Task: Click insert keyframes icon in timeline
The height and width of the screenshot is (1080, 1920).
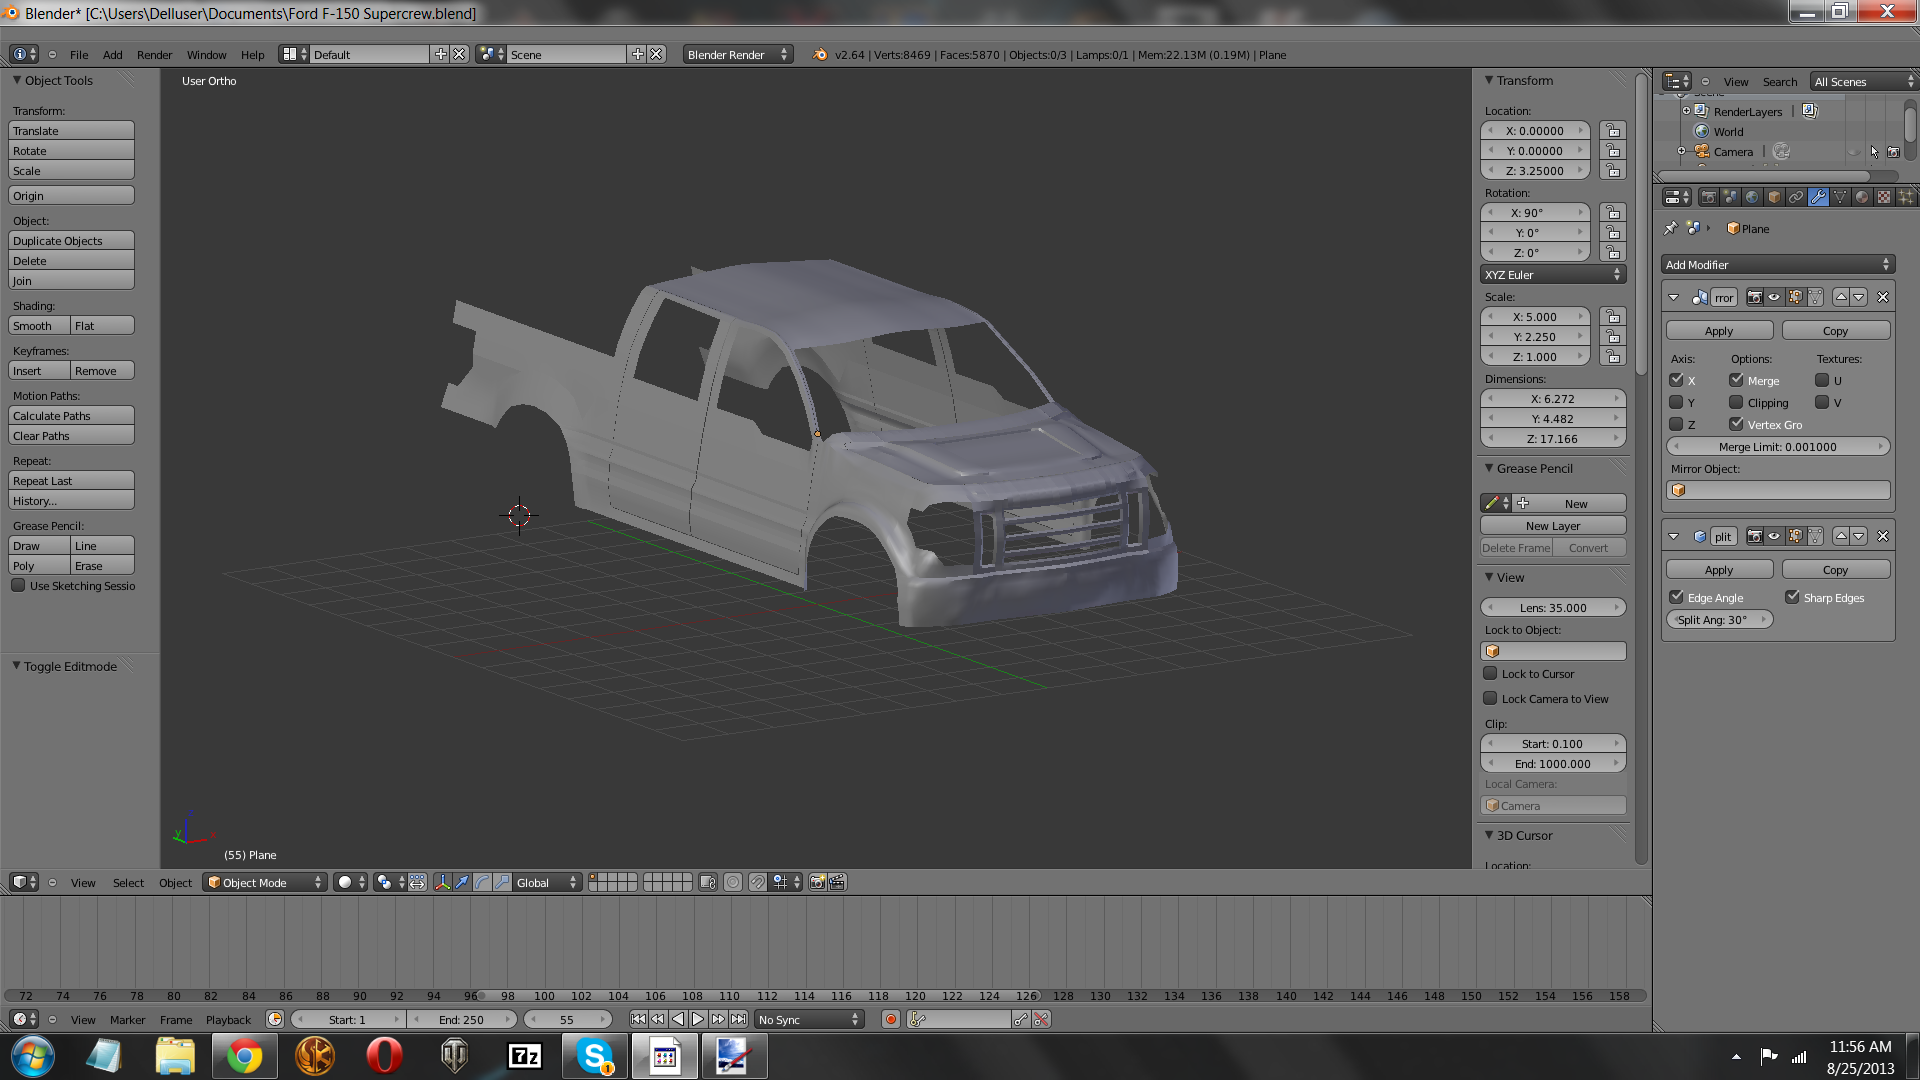Action: [x=1021, y=1019]
